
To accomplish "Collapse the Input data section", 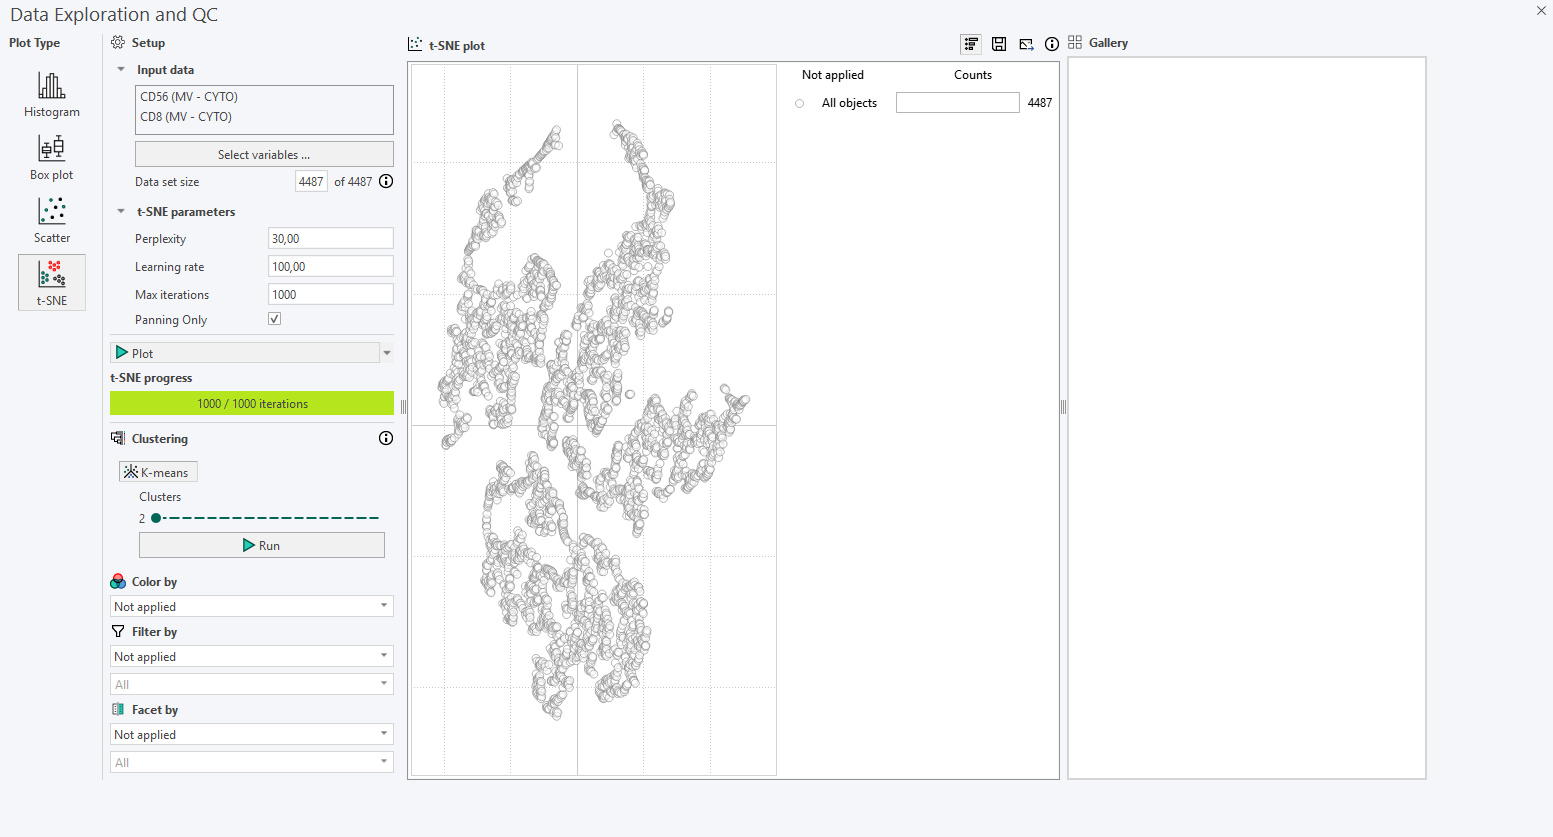I will [121, 69].
